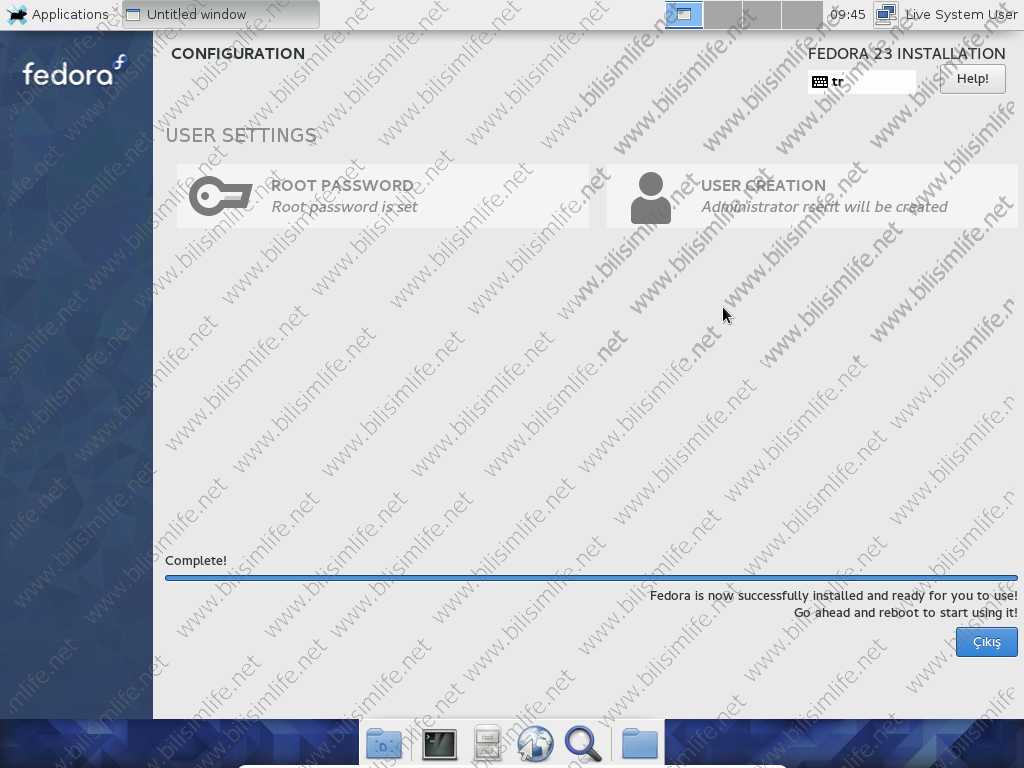Open the plain home folder dock icon
The image size is (1024, 768).
point(639,743)
